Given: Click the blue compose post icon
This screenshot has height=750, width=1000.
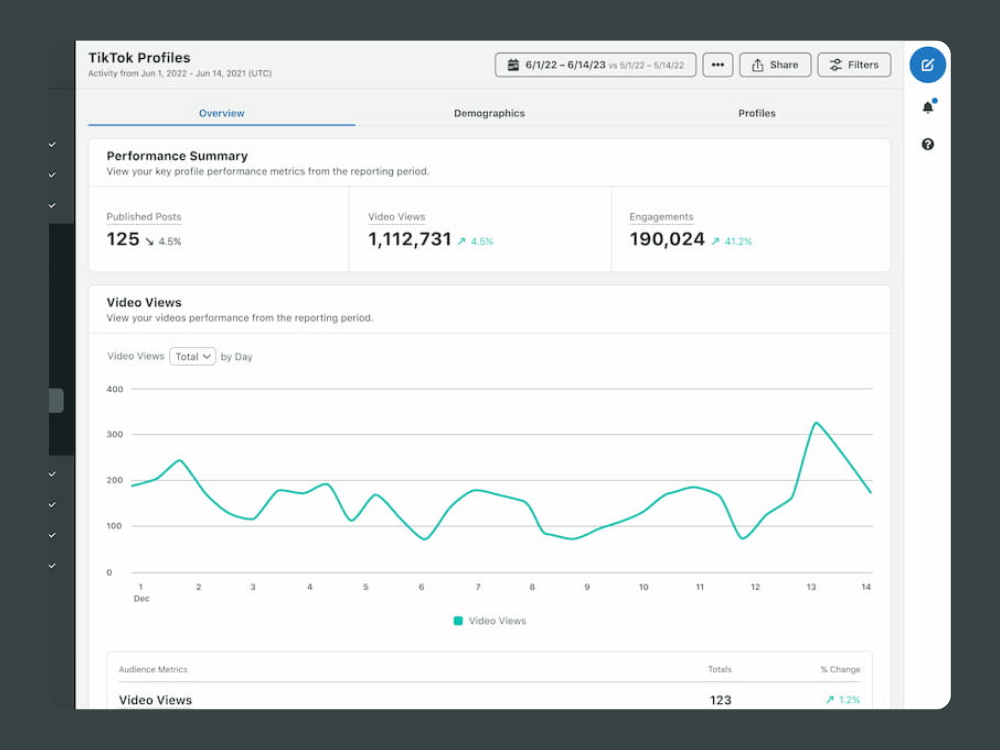Looking at the screenshot, I should 927,65.
